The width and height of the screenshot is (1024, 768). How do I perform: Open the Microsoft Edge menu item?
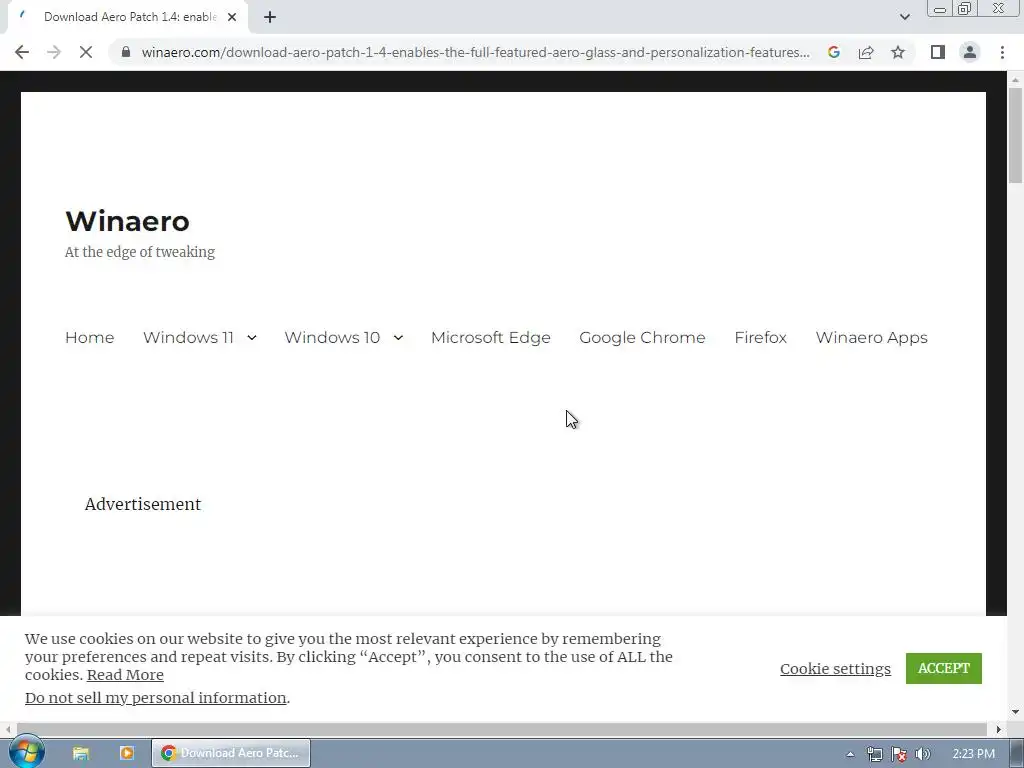[x=490, y=338]
